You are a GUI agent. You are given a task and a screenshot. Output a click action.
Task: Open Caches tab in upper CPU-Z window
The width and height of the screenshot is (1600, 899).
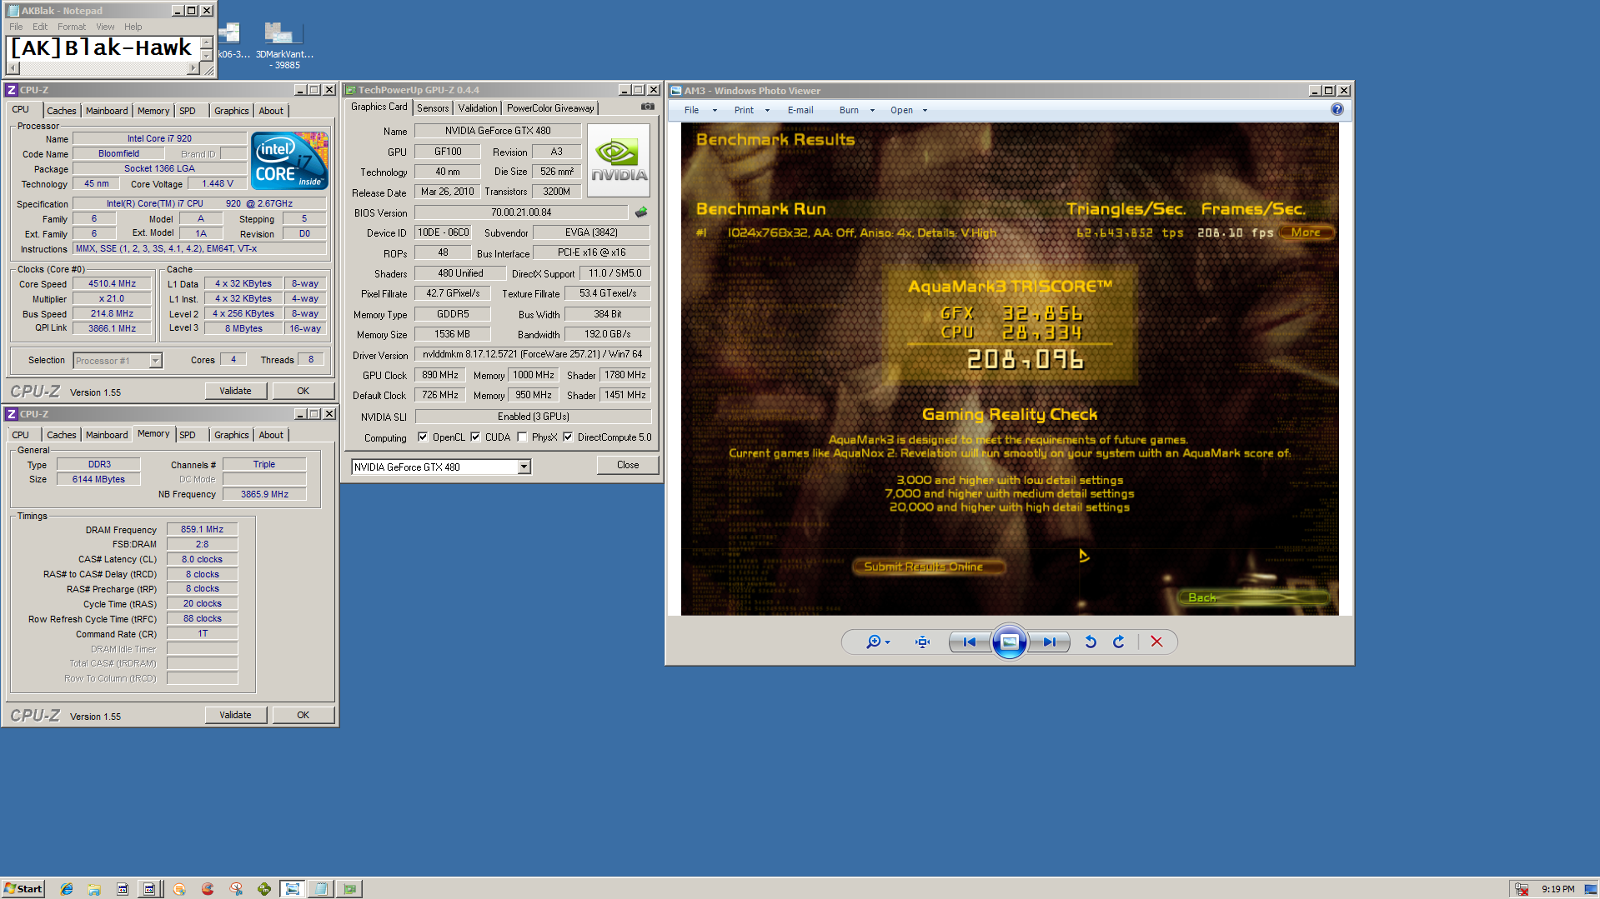(61, 111)
